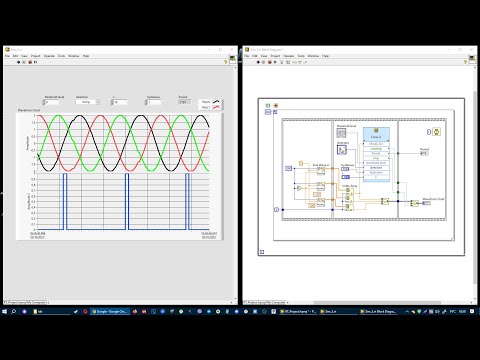Click VI icon pane in front panel window

[x=233, y=59]
